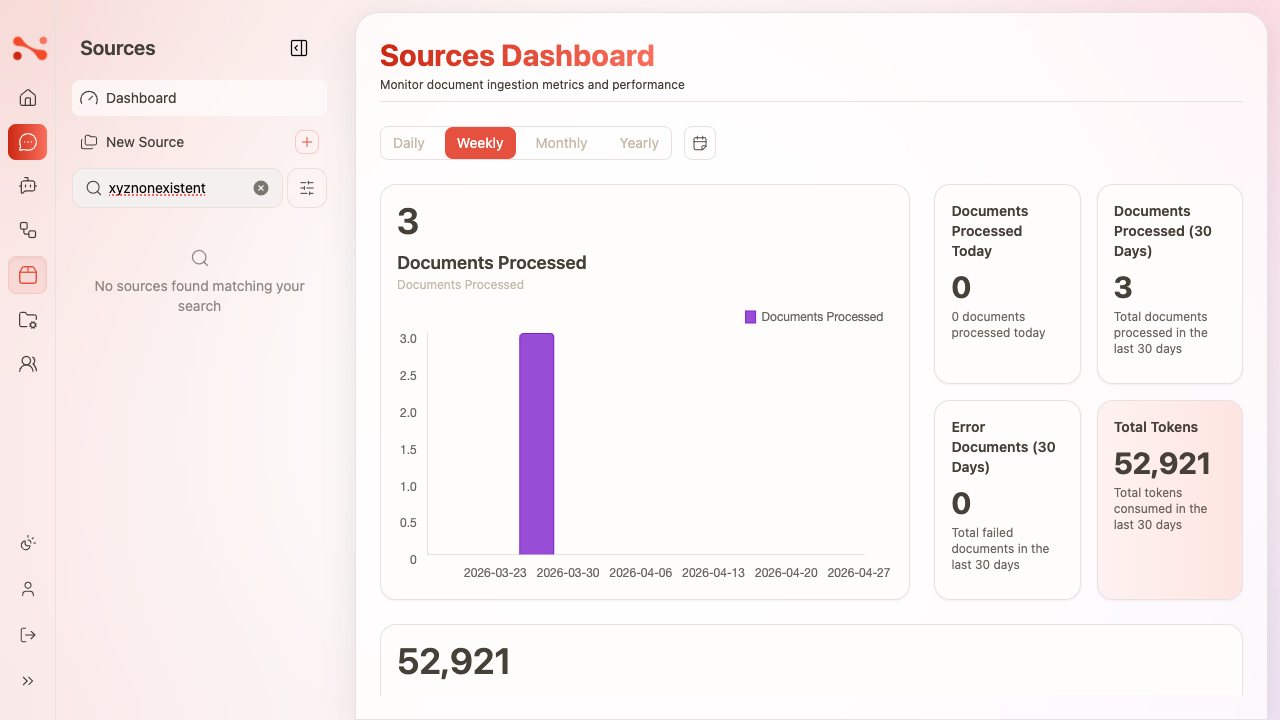
Task: Toggle the Documents Processed legend swatch
Action: pyautogui.click(x=751, y=317)
